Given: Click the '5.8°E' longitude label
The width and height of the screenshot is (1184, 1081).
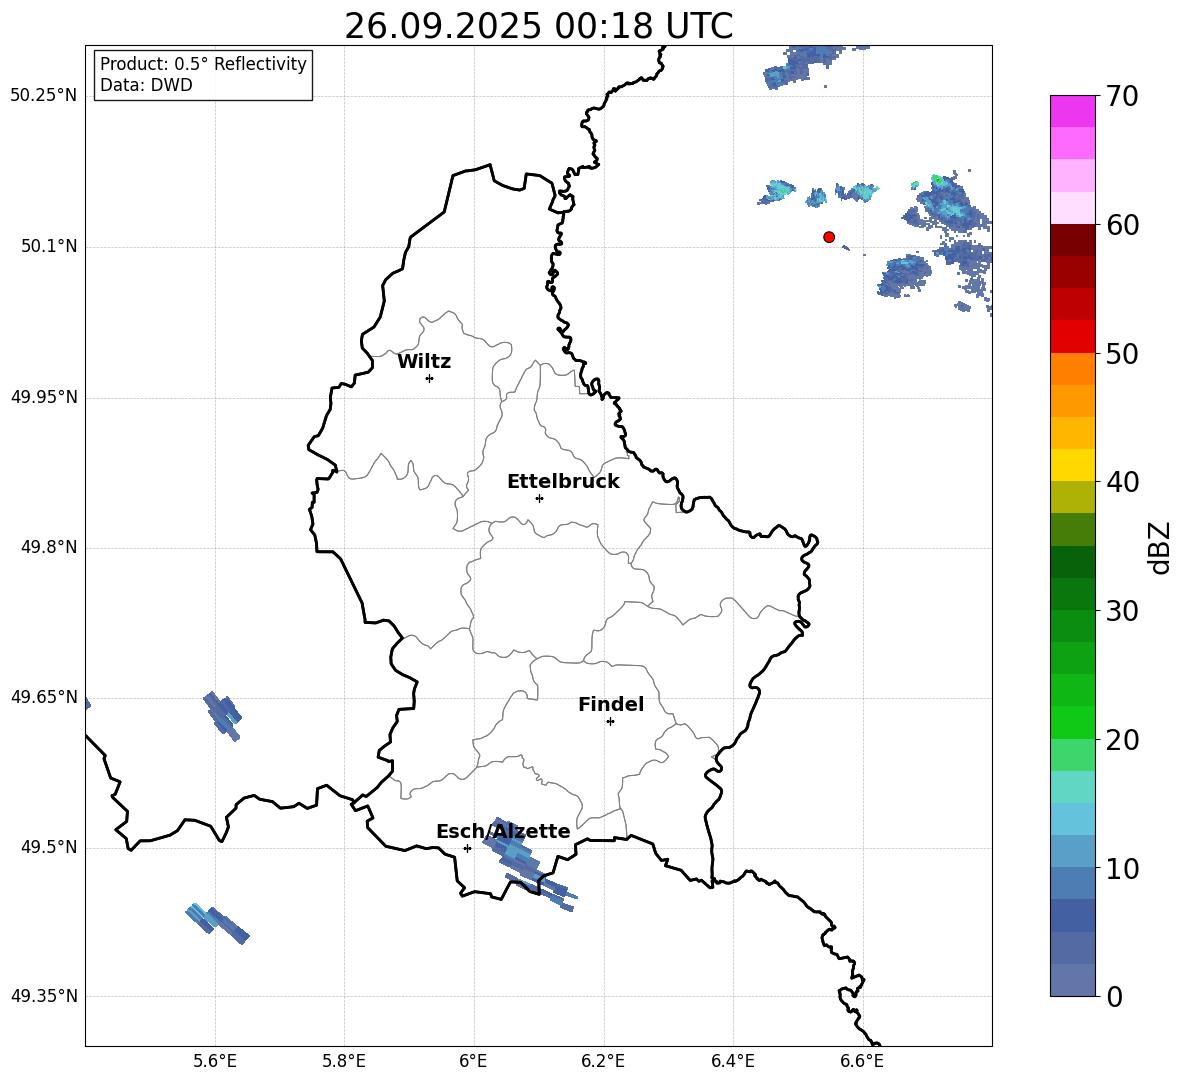Looking at the screenshot, I should pyautogui.click(x=344, y=1061).
